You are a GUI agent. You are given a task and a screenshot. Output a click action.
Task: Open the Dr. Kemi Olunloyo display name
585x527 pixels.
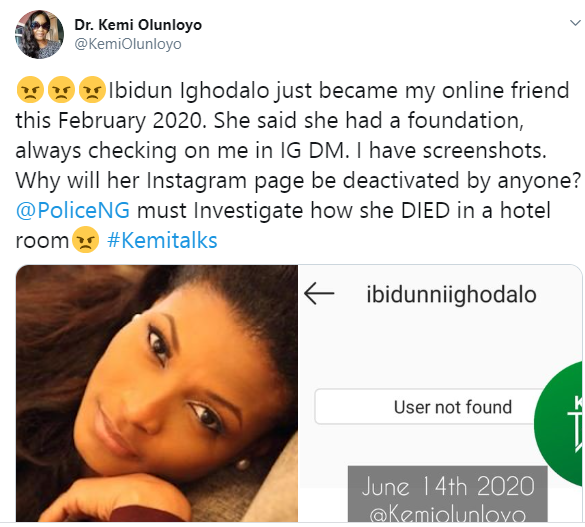(x=138, y=25)
